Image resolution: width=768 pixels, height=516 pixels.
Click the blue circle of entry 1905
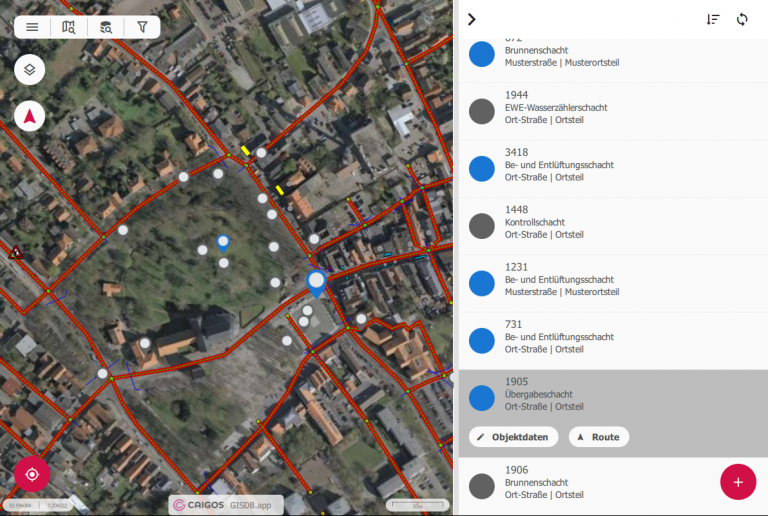click(482, 398)
